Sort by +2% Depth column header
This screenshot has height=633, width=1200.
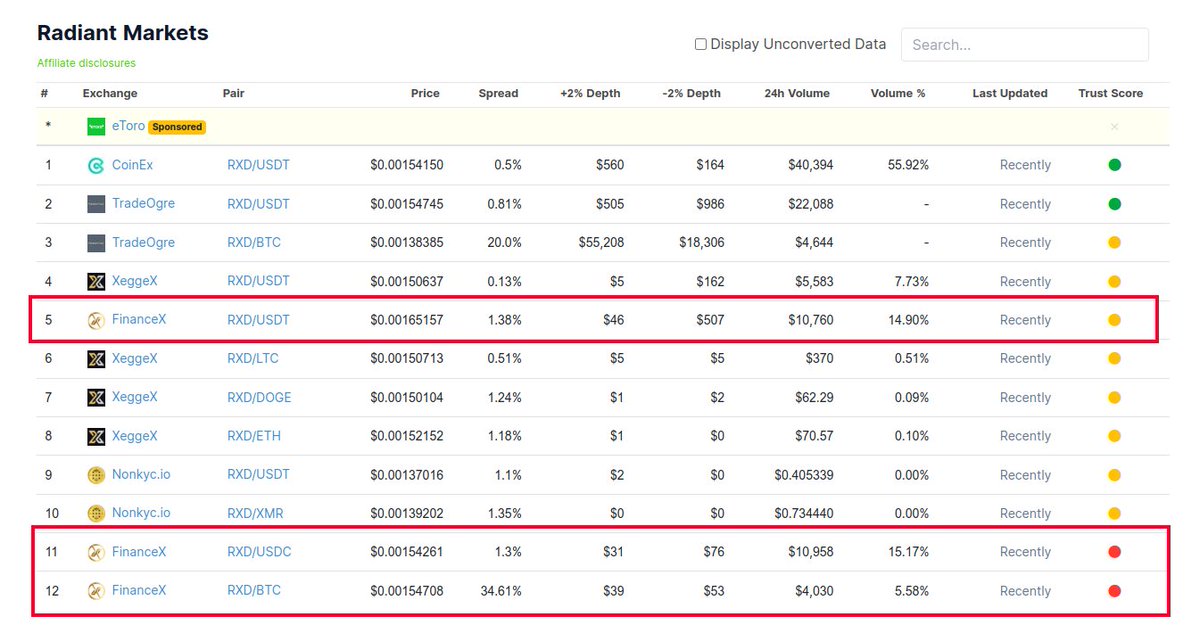(x=590, y=93)
